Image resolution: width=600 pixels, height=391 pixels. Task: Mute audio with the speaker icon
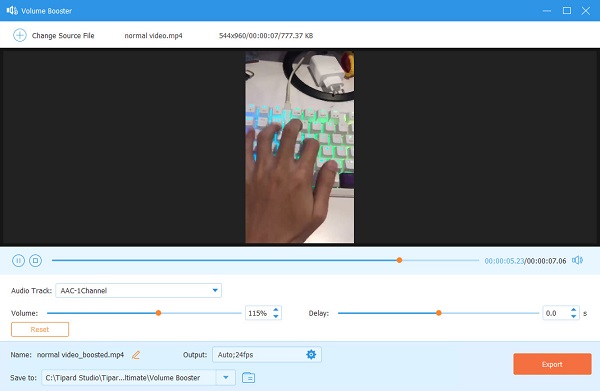[577, 261]
